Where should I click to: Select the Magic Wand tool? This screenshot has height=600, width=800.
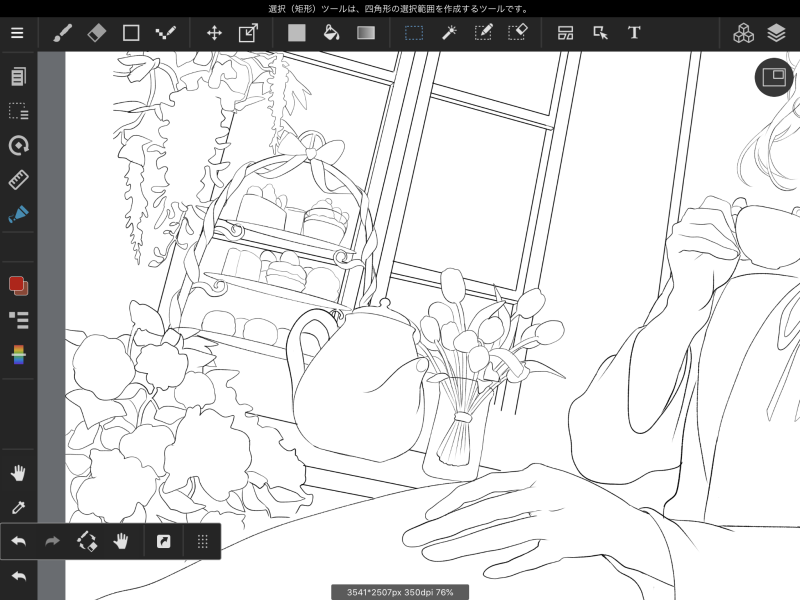(448, 33)
